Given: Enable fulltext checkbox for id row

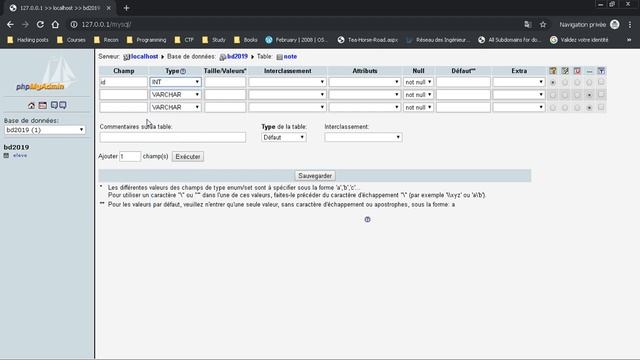Looking at the screenshot, I should pyautogui.click(x=601, y=82).
